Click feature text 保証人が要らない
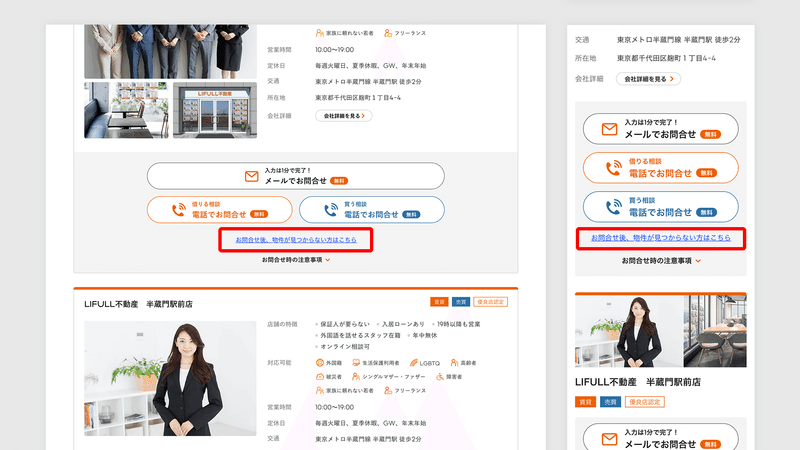 pos(345,324)
